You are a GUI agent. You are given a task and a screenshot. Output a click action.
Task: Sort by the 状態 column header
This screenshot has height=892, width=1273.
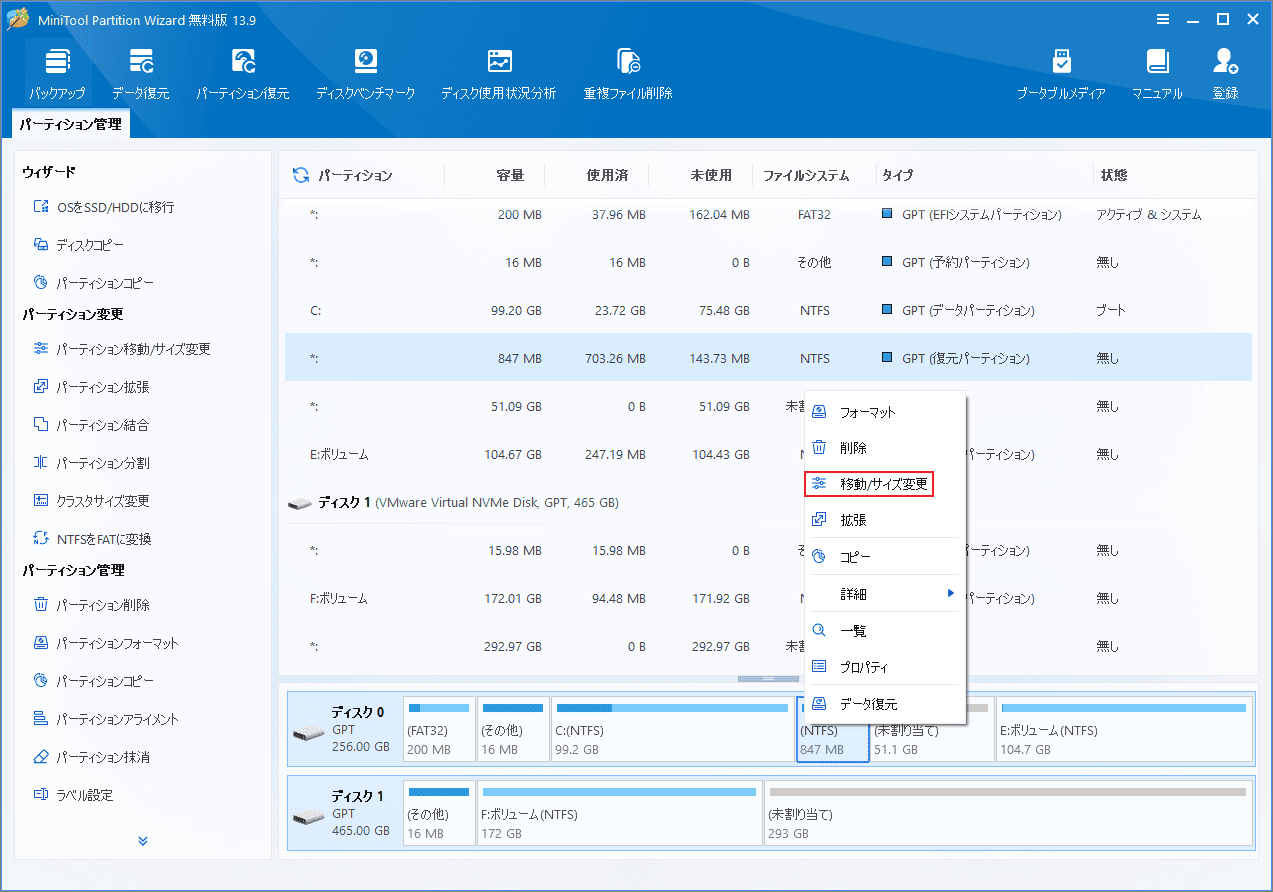(1114, 175)
